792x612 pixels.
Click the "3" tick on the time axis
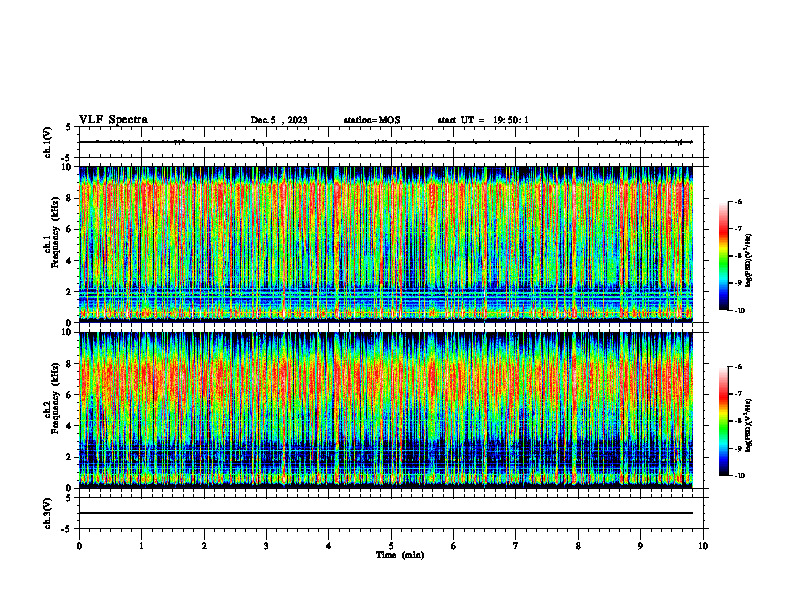click(266, 546)
